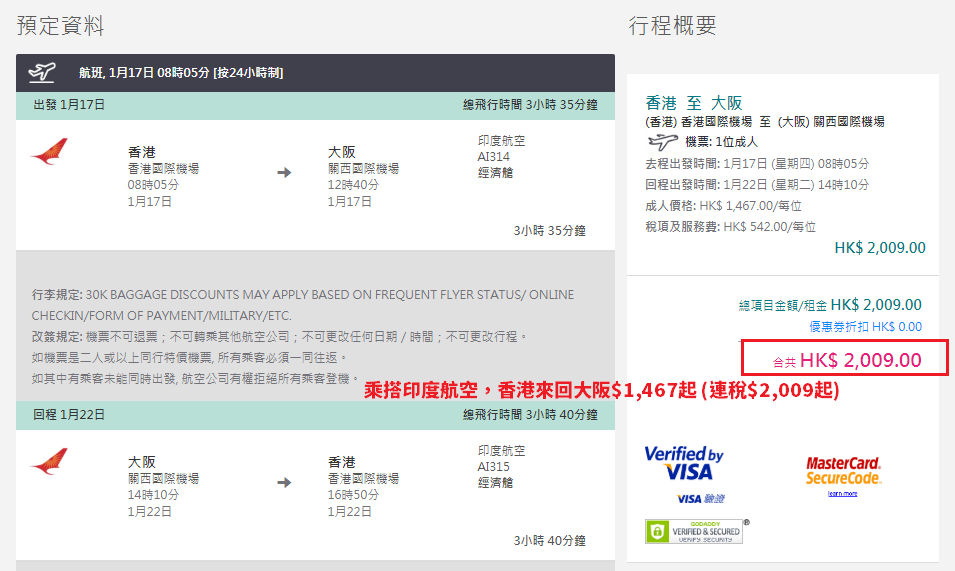
Task: Click the 回程 1月22日 bar label
Action: [69, 415]
